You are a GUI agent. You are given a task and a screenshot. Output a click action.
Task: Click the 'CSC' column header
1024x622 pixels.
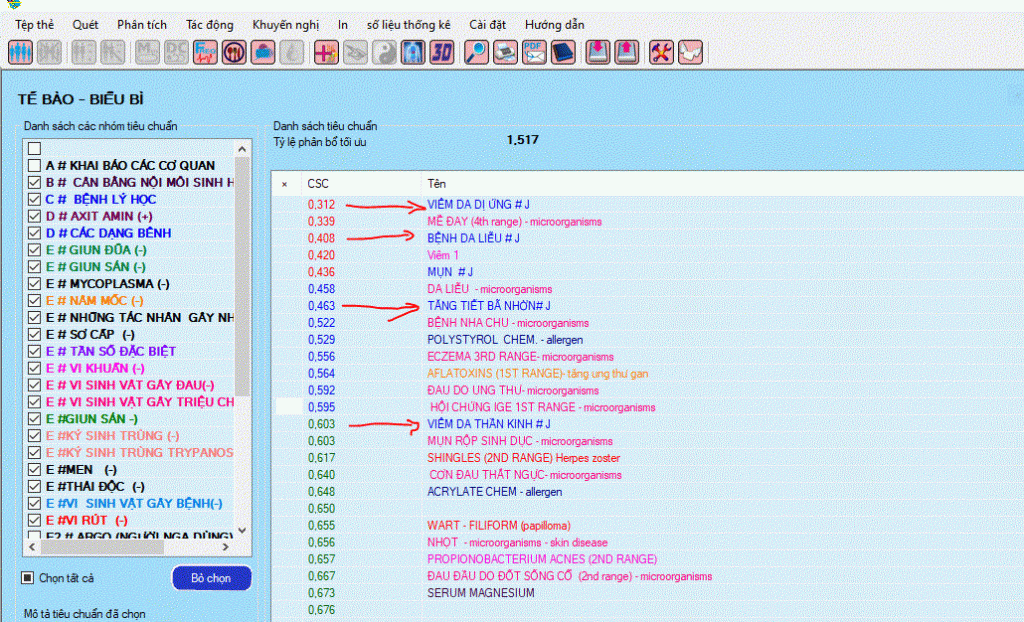[317, 183]
